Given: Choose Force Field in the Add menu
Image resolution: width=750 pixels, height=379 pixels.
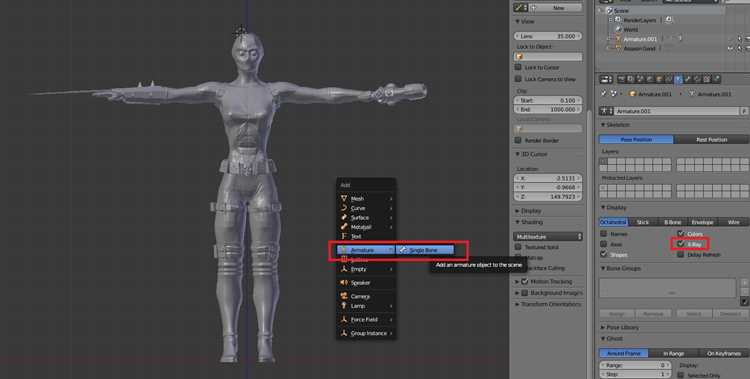Looking at the screenshot, I should click(x=366, y=319).
